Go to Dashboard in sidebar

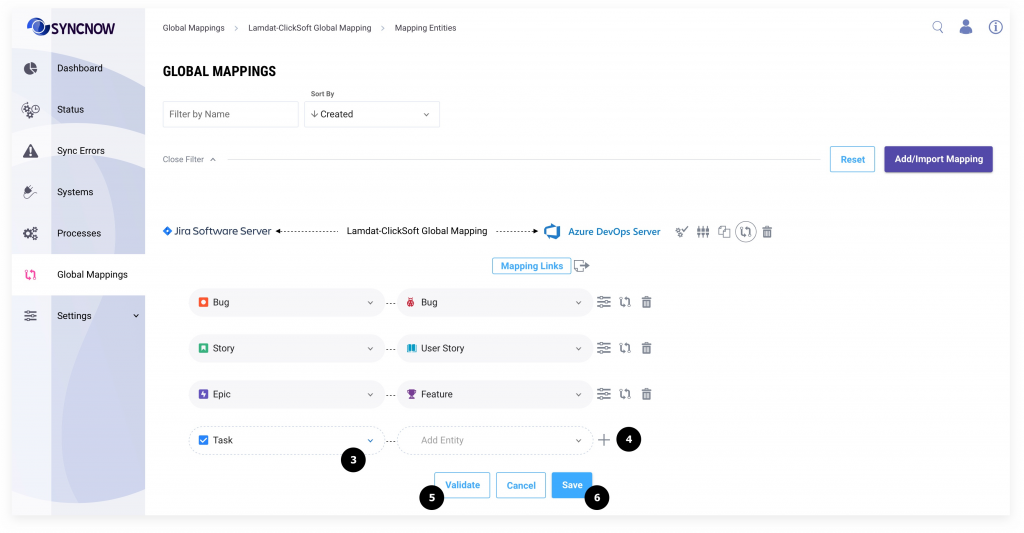pos(79,69)
